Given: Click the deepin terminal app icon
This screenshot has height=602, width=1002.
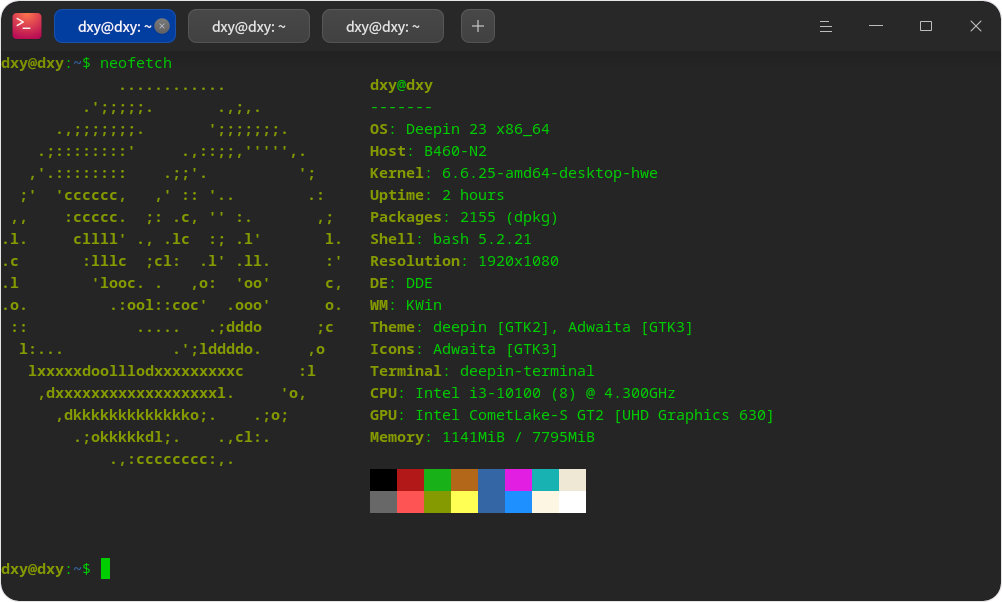Looking at the screenshot, I should pos(27,26).
